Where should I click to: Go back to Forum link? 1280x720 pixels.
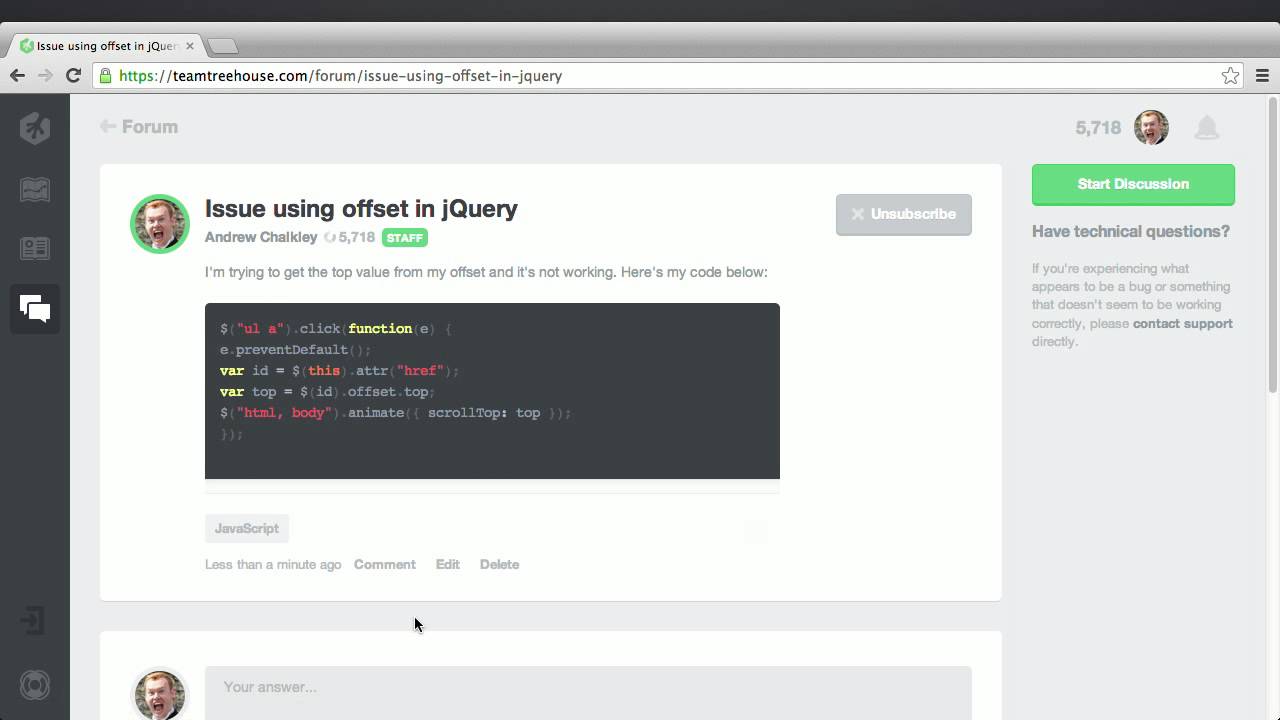point(139,127)
